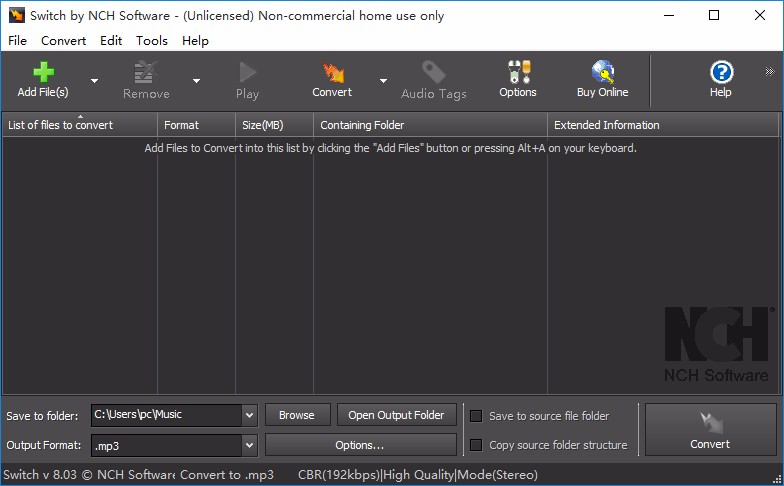784x486 pixels.
Task: Open the Output Format dropdown arrow
Action: pyautogui.click(x=250, y=445)
